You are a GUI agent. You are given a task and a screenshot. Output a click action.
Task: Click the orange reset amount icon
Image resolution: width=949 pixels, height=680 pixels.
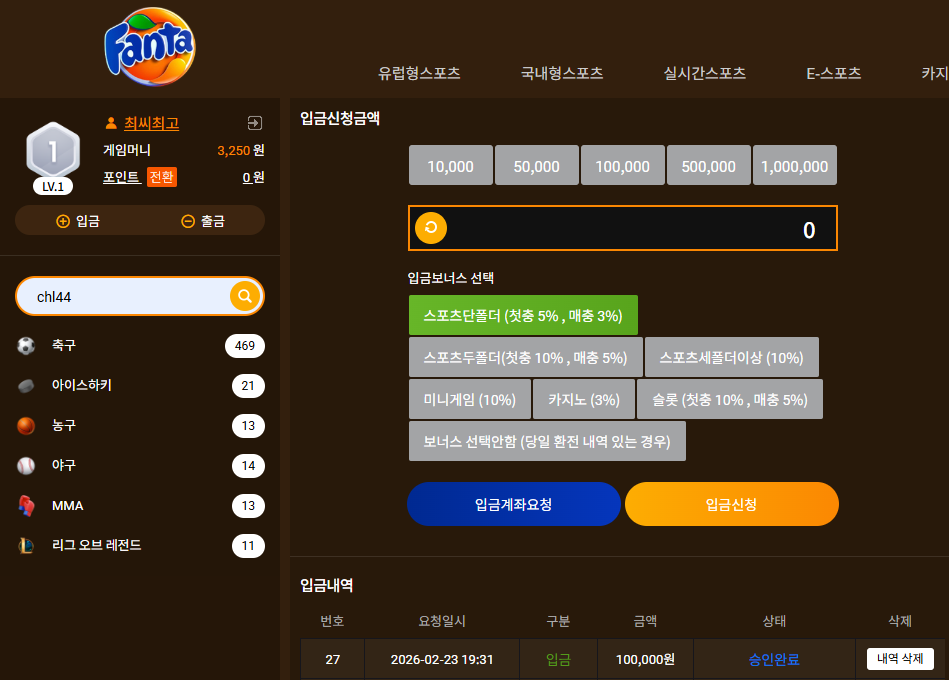[x=431, y=228]
